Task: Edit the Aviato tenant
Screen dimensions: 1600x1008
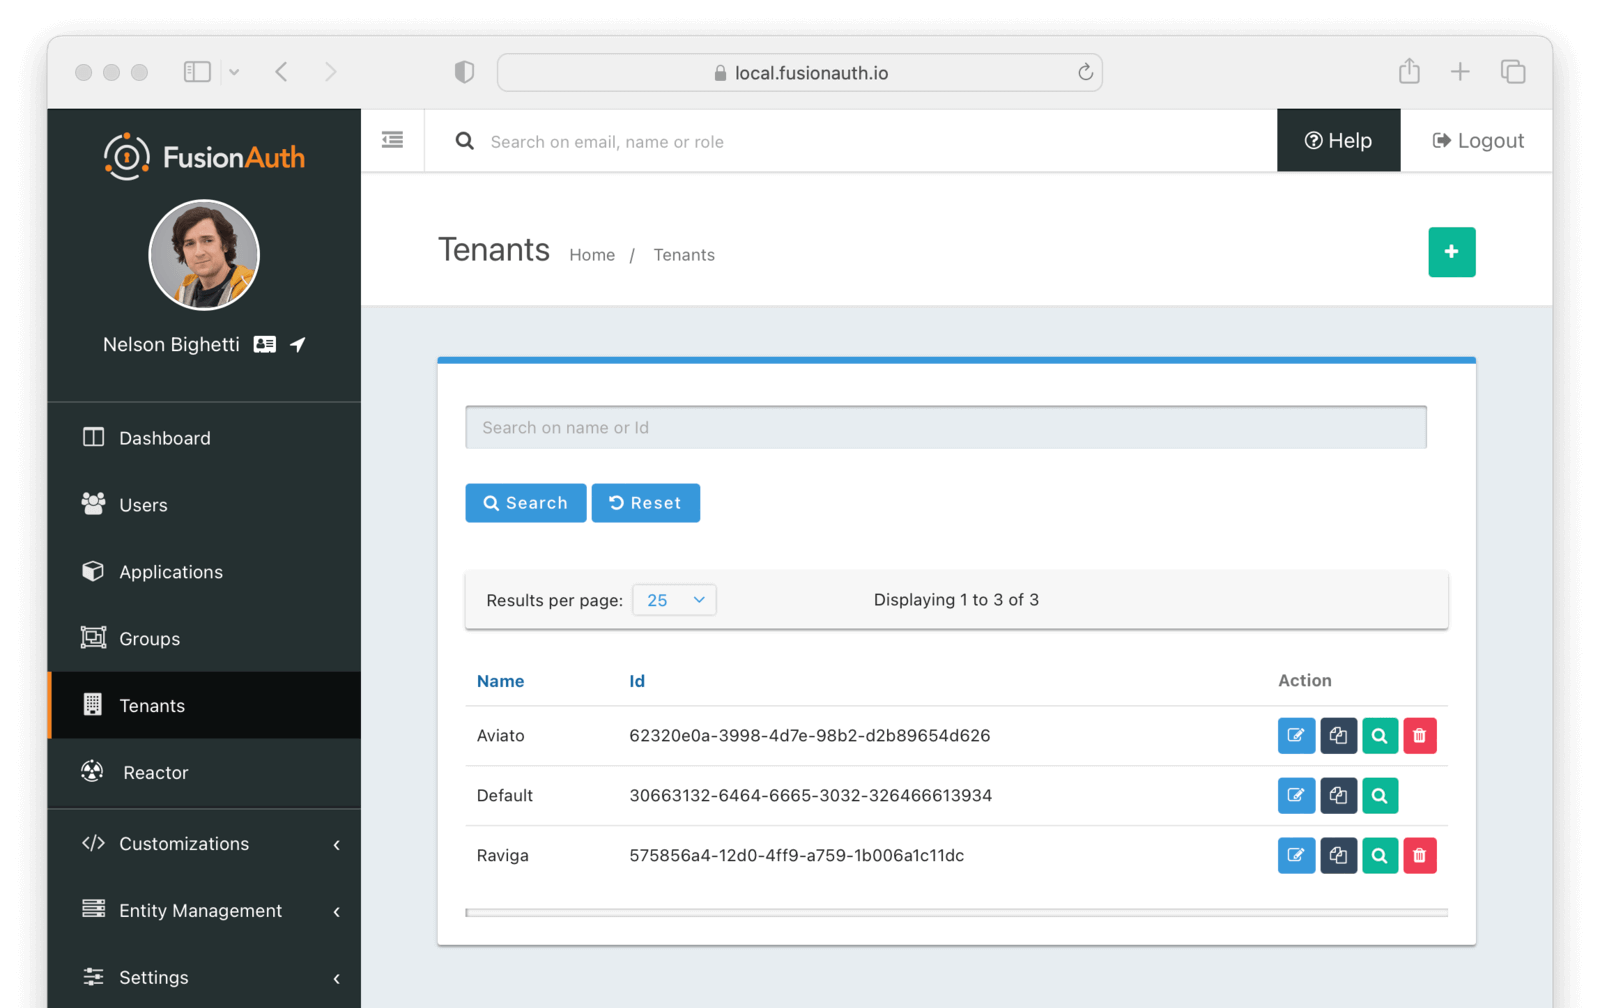Action: [x=1296, y=736]
